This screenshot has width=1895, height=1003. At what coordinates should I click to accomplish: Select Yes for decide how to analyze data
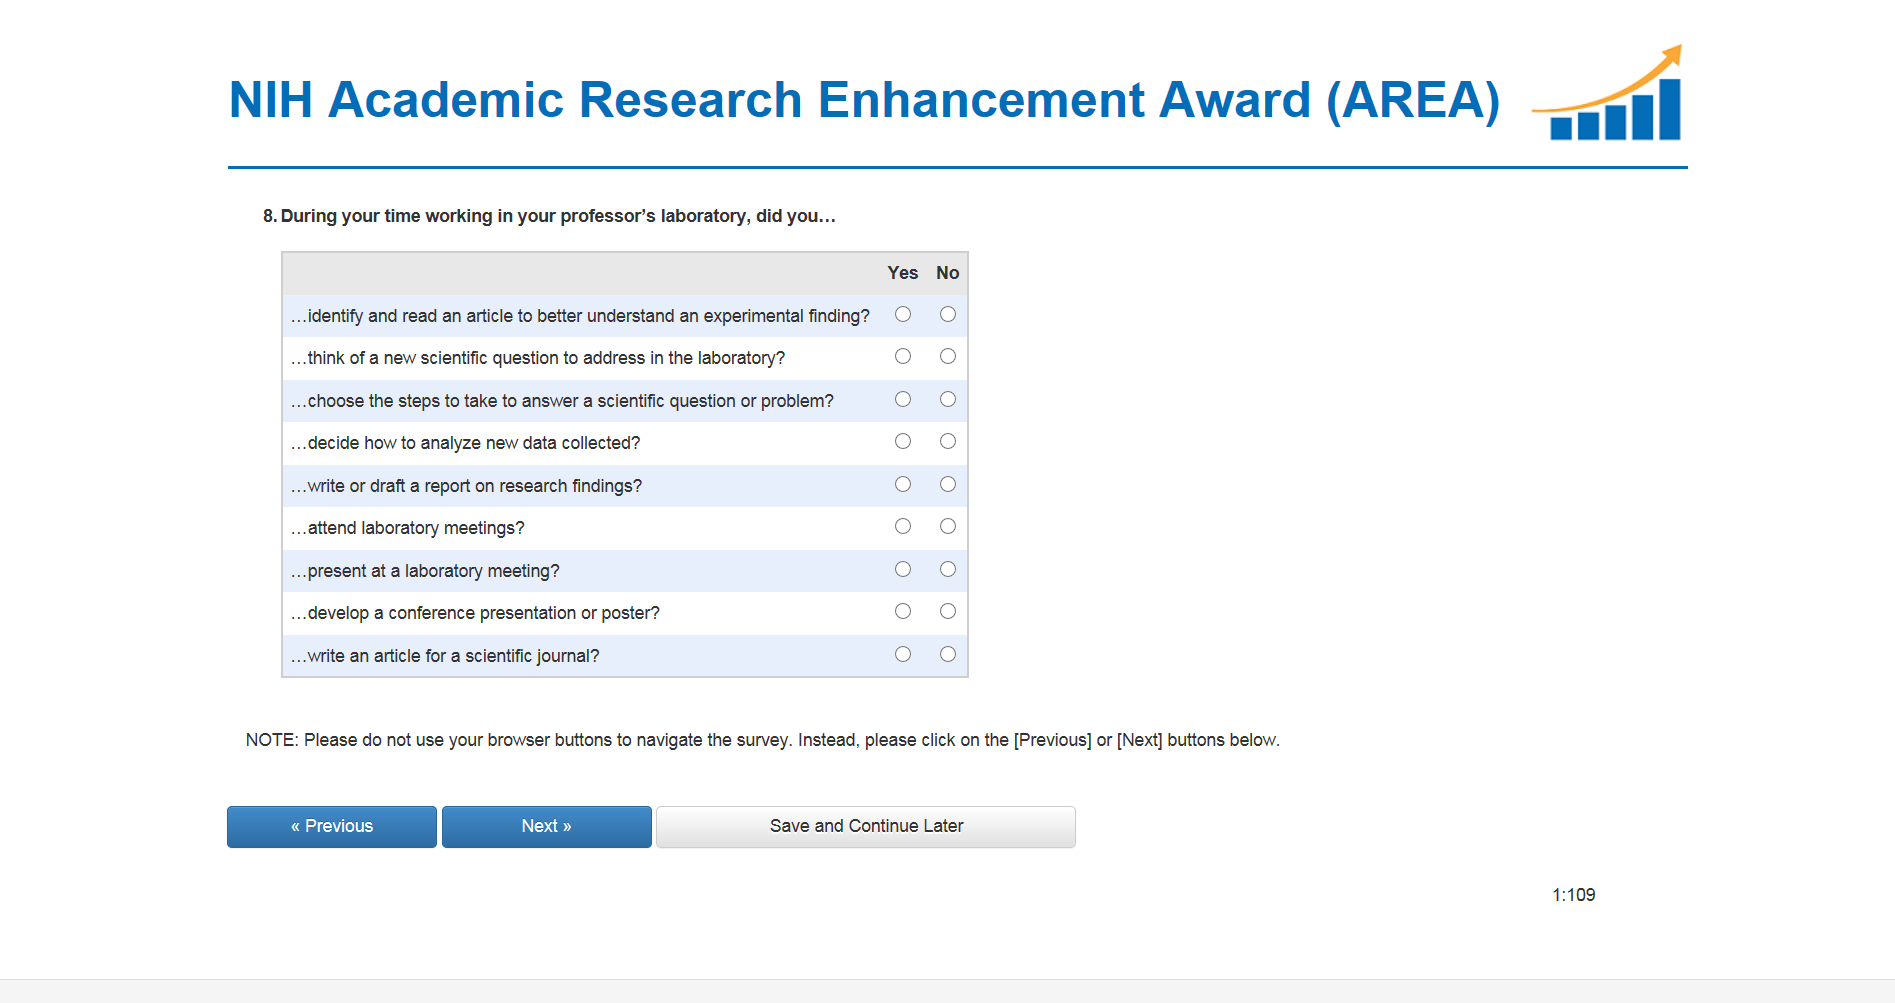pos(903,441)
